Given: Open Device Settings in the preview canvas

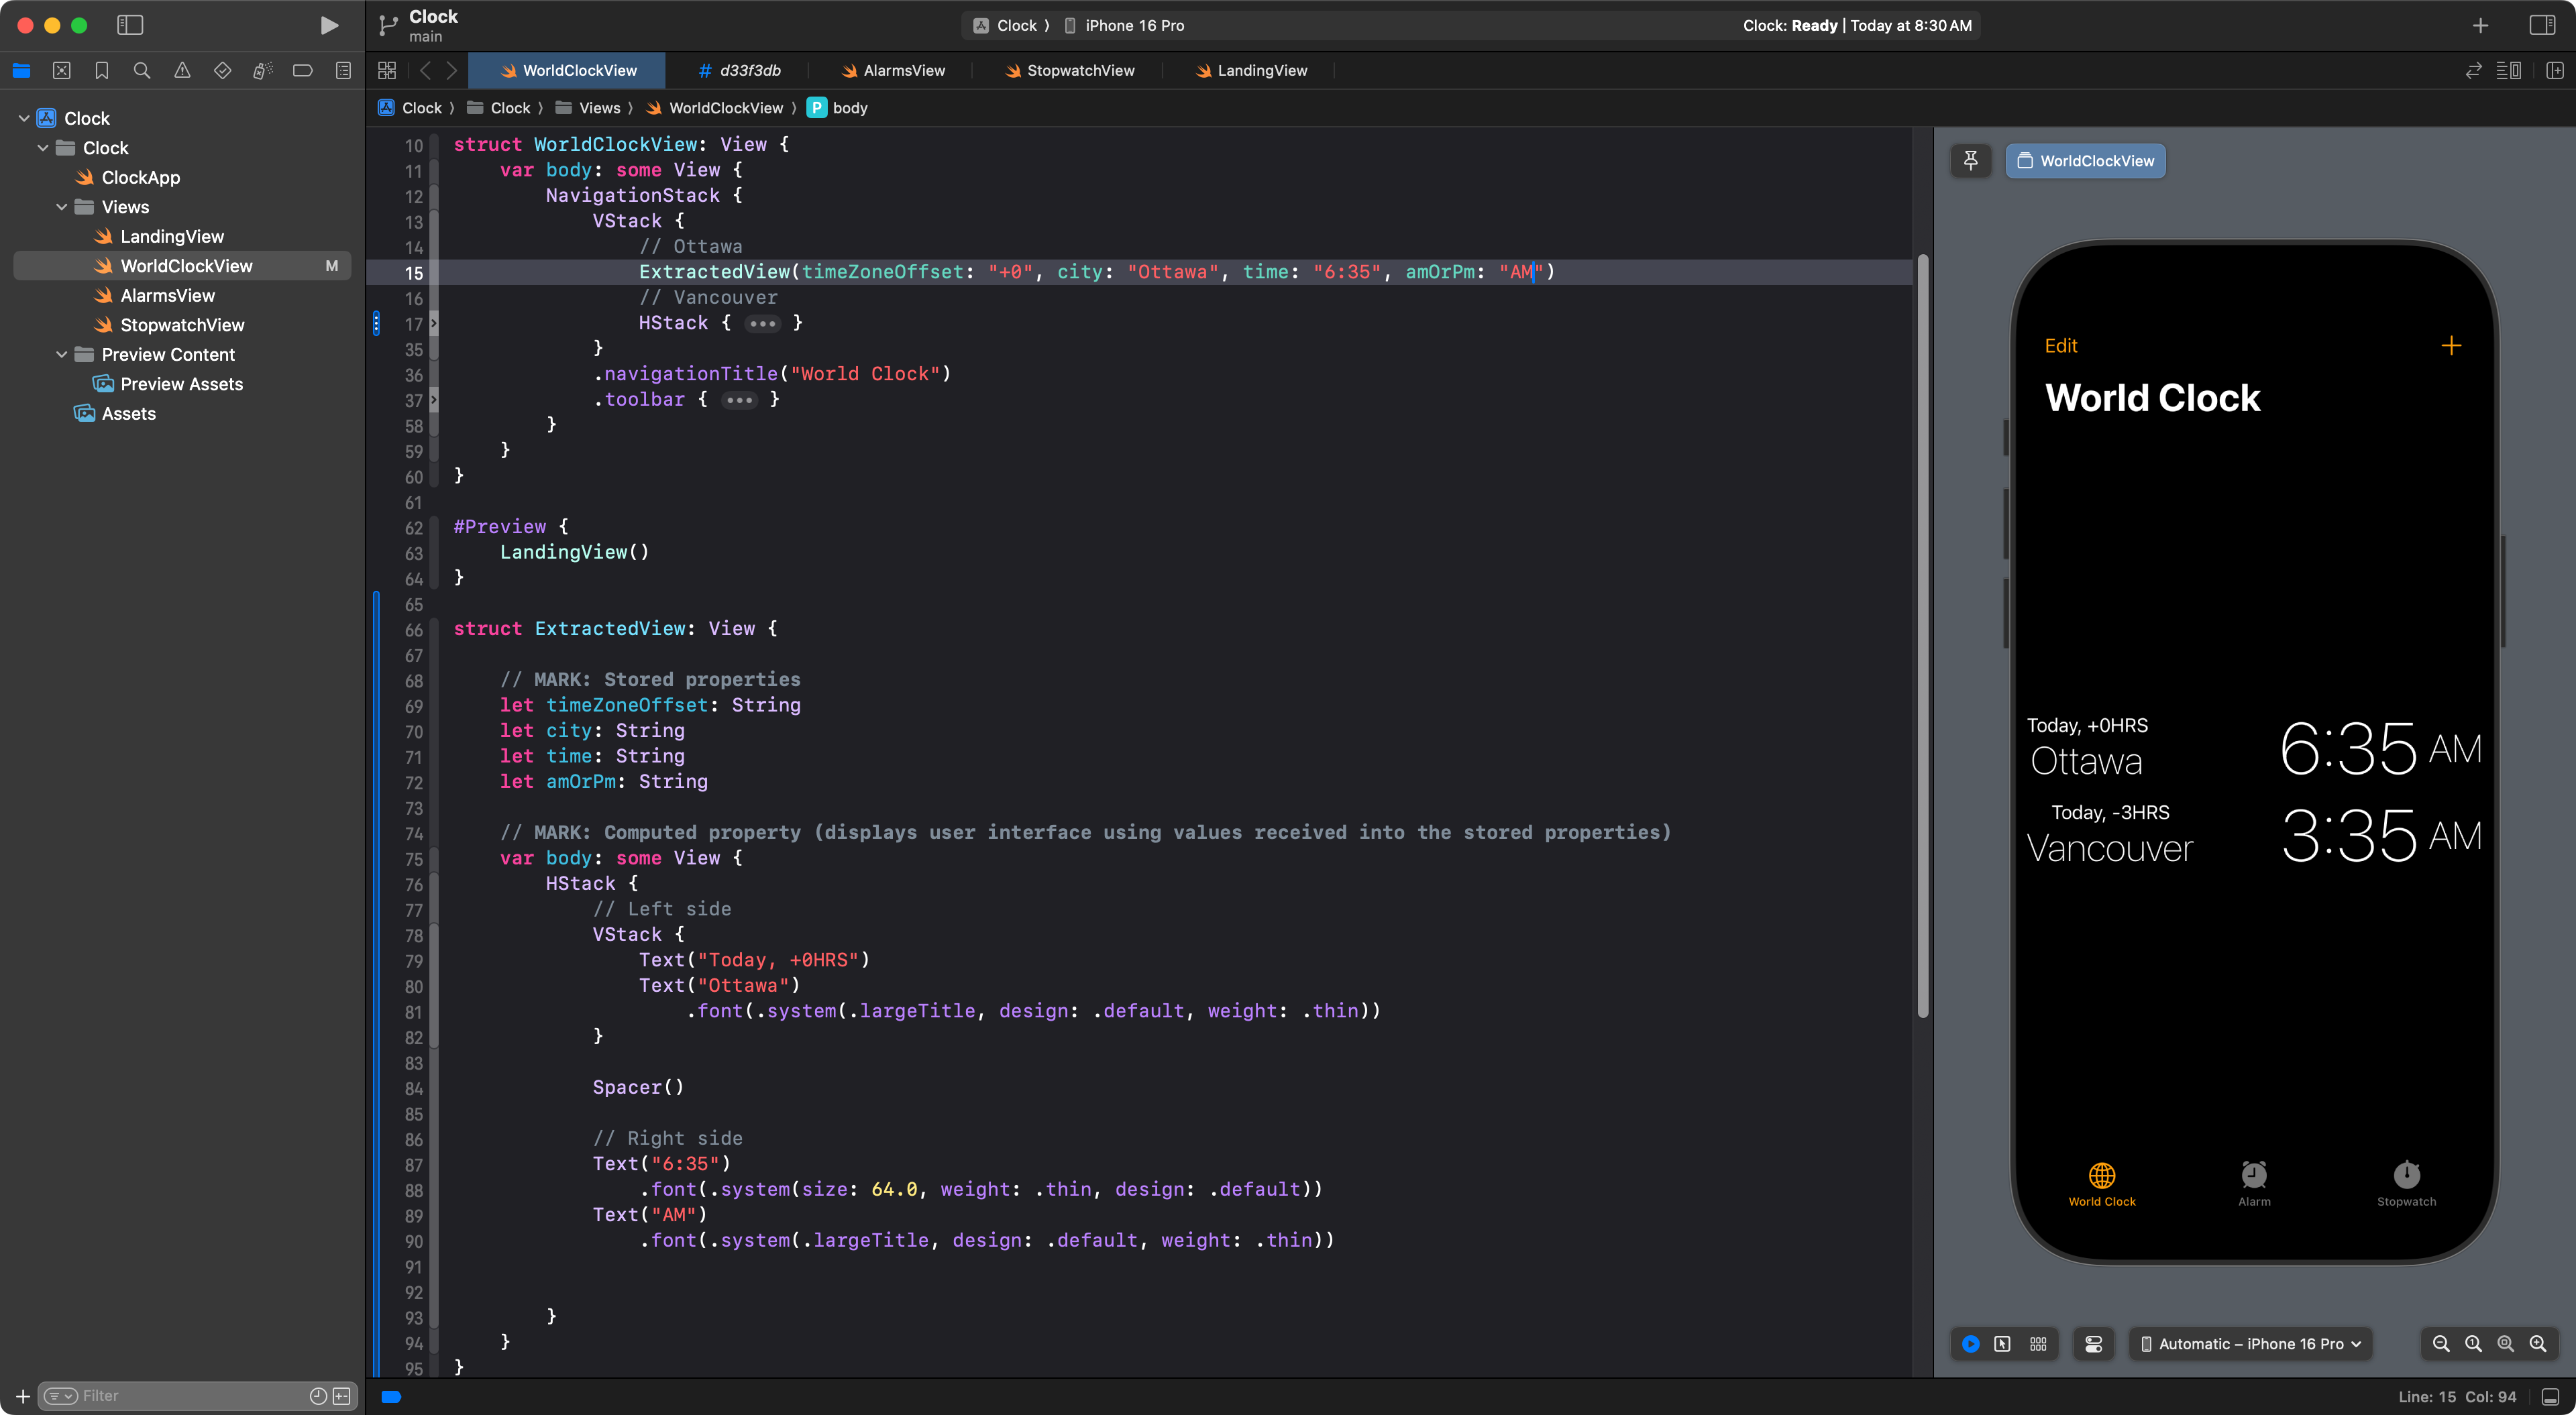Looking at the screenshot, I should pos(2094,1344).
